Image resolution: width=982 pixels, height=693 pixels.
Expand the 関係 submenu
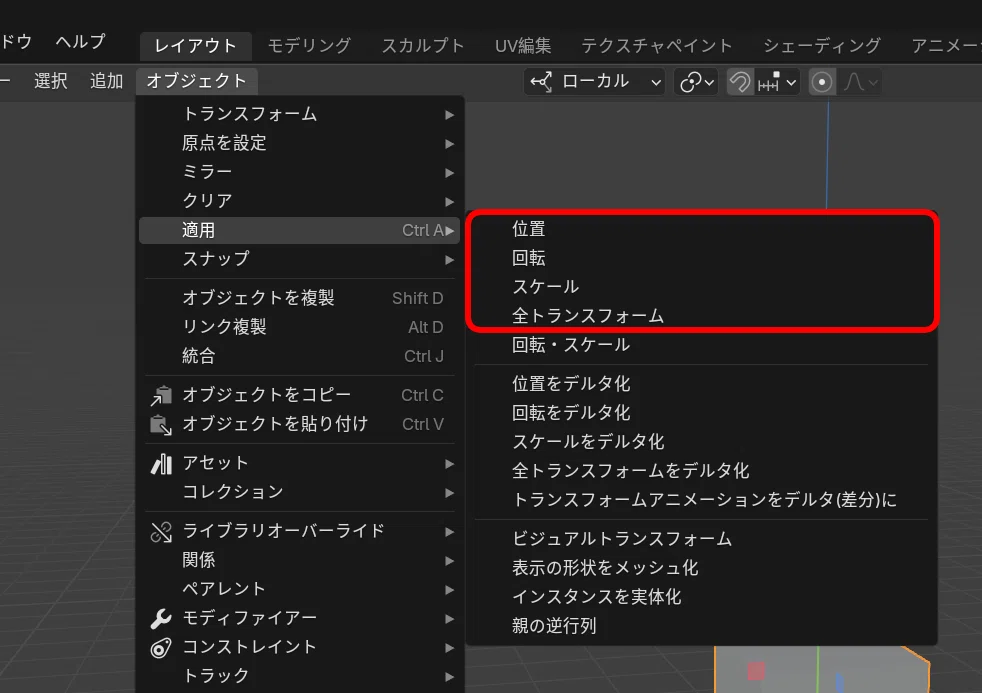click(x=299, y=560)
